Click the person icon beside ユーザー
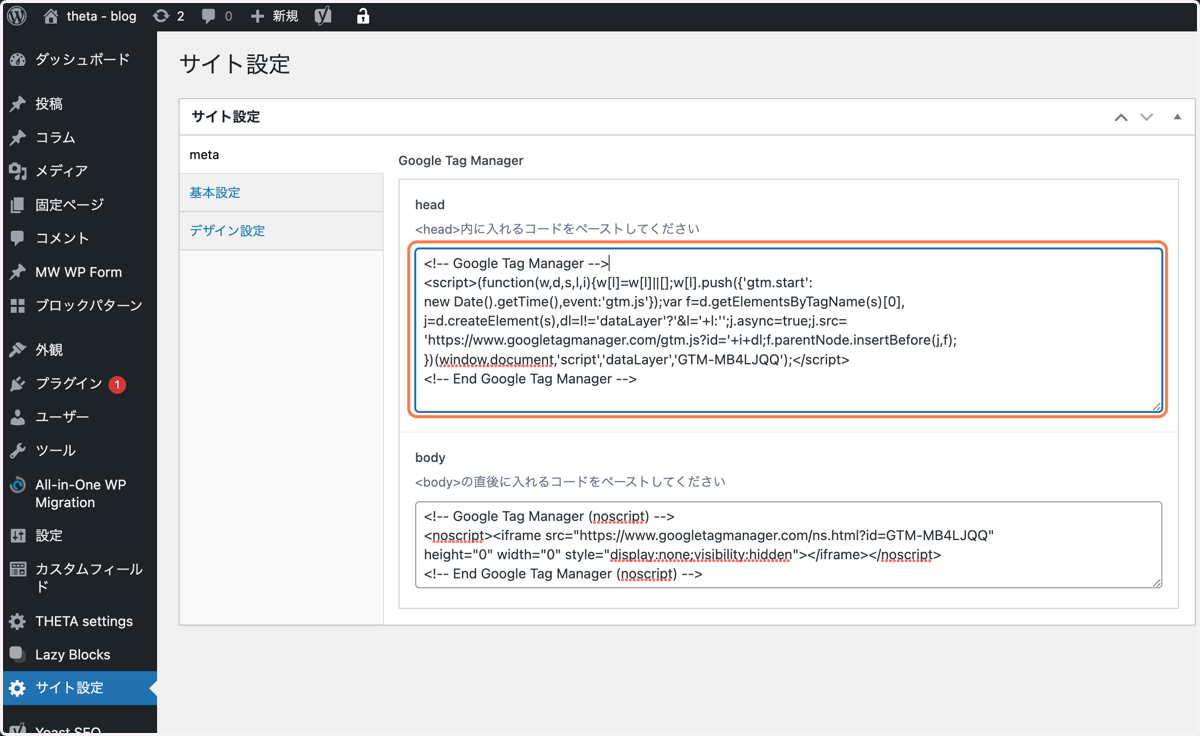 pyautogui.click(x=17, y=417)
